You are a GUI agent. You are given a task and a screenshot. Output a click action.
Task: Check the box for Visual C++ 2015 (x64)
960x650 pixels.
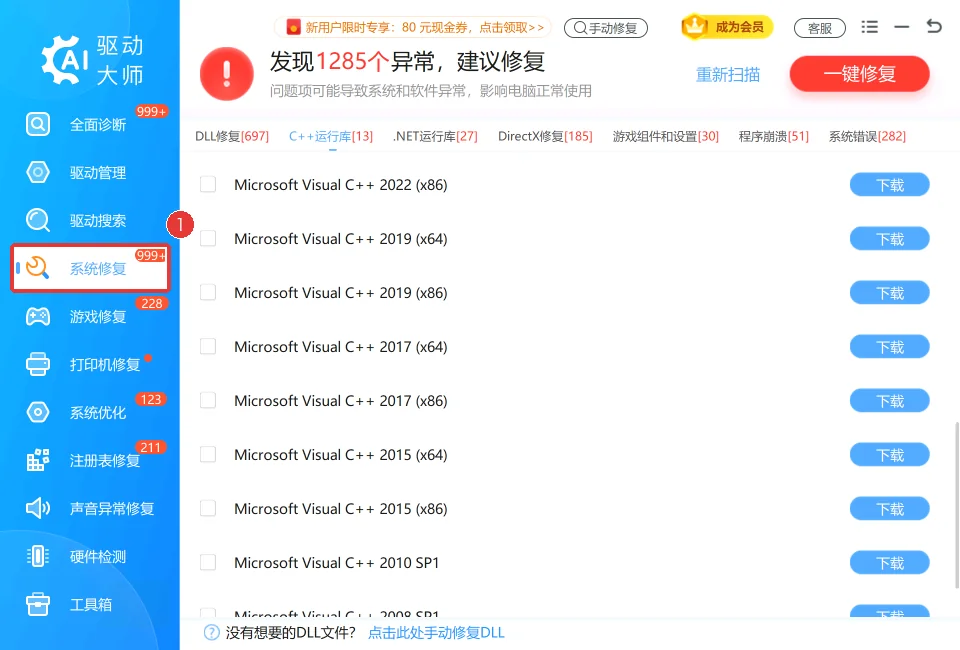(x=208, y=454)
